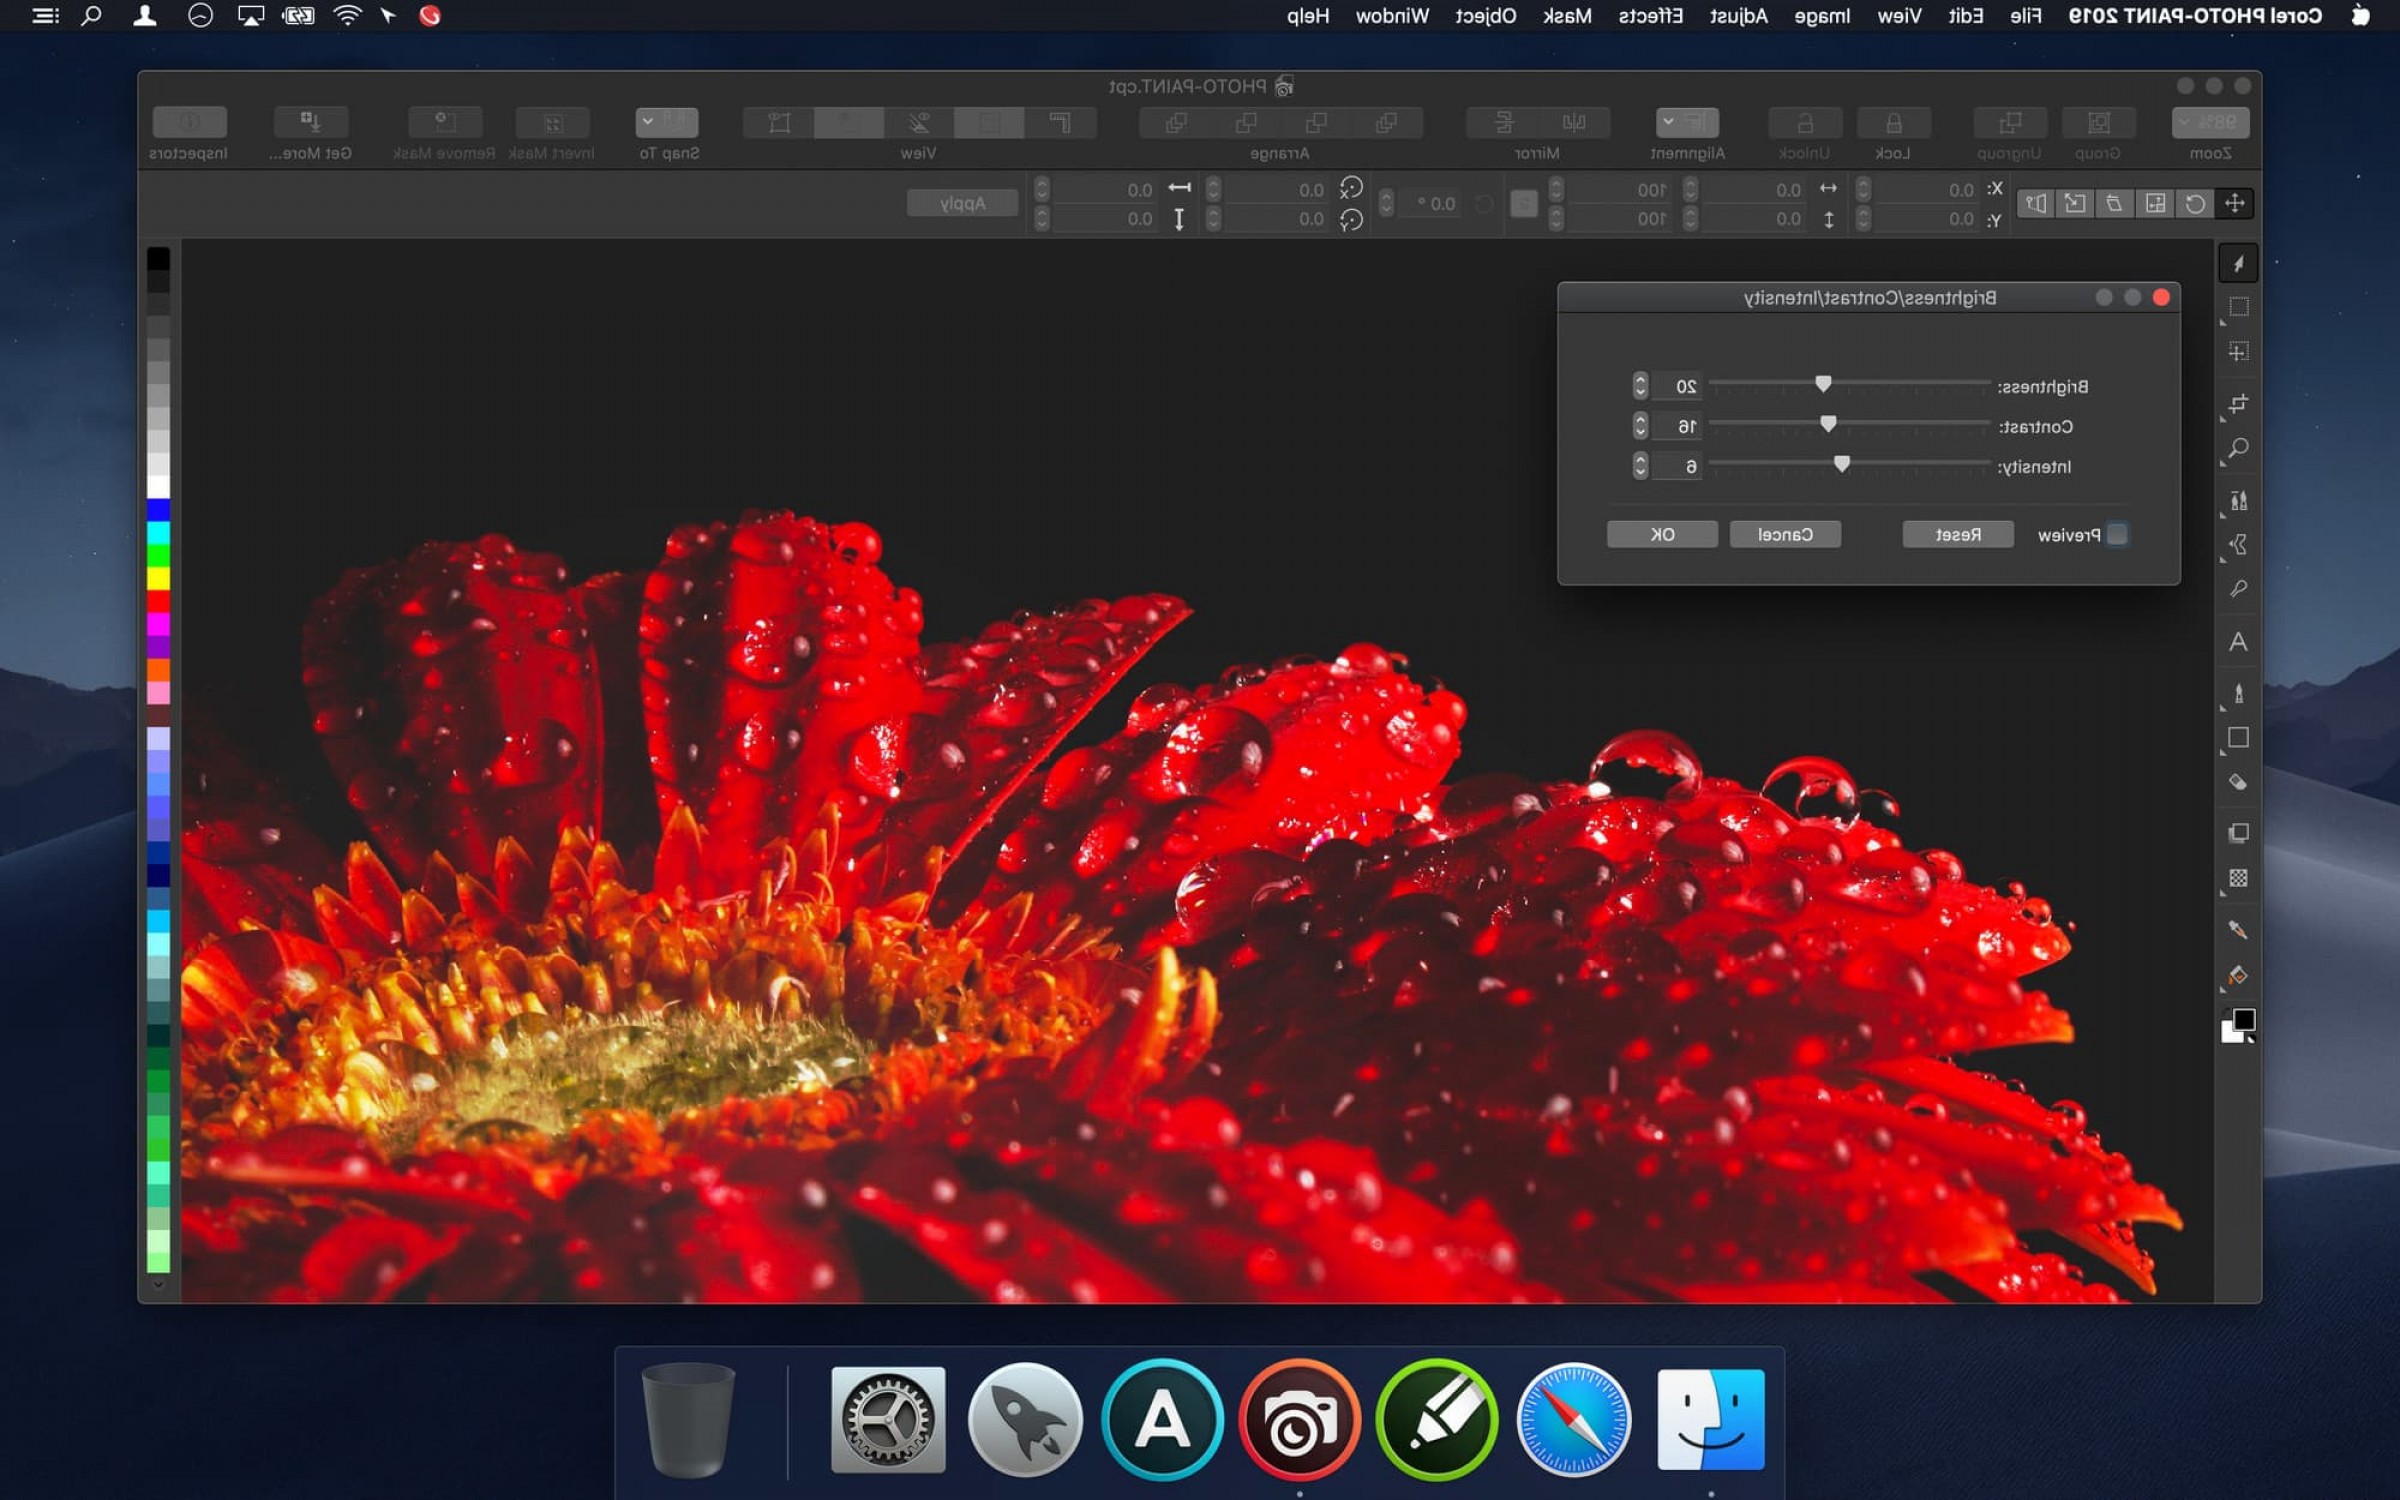Expand the Alignment dropdown
This screenshot has height=1500, width=2400.
[x=1687, y=123]
